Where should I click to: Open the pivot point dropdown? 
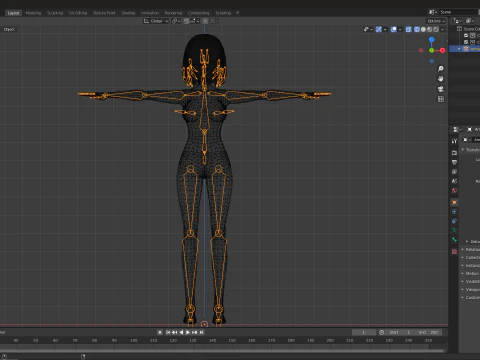(x=176, y=21)
